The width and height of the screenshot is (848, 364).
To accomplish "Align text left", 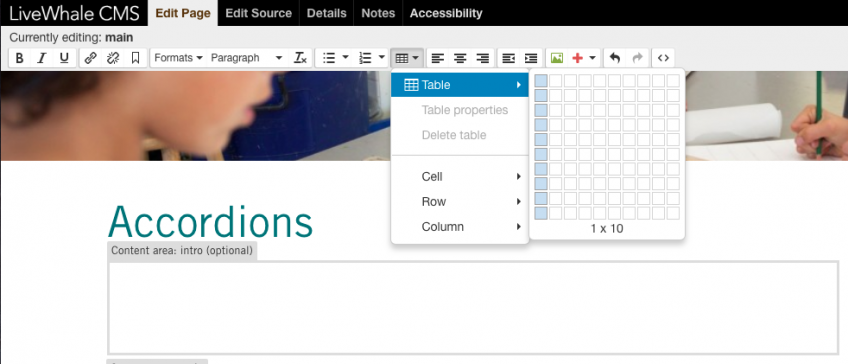I will [438, 58].
